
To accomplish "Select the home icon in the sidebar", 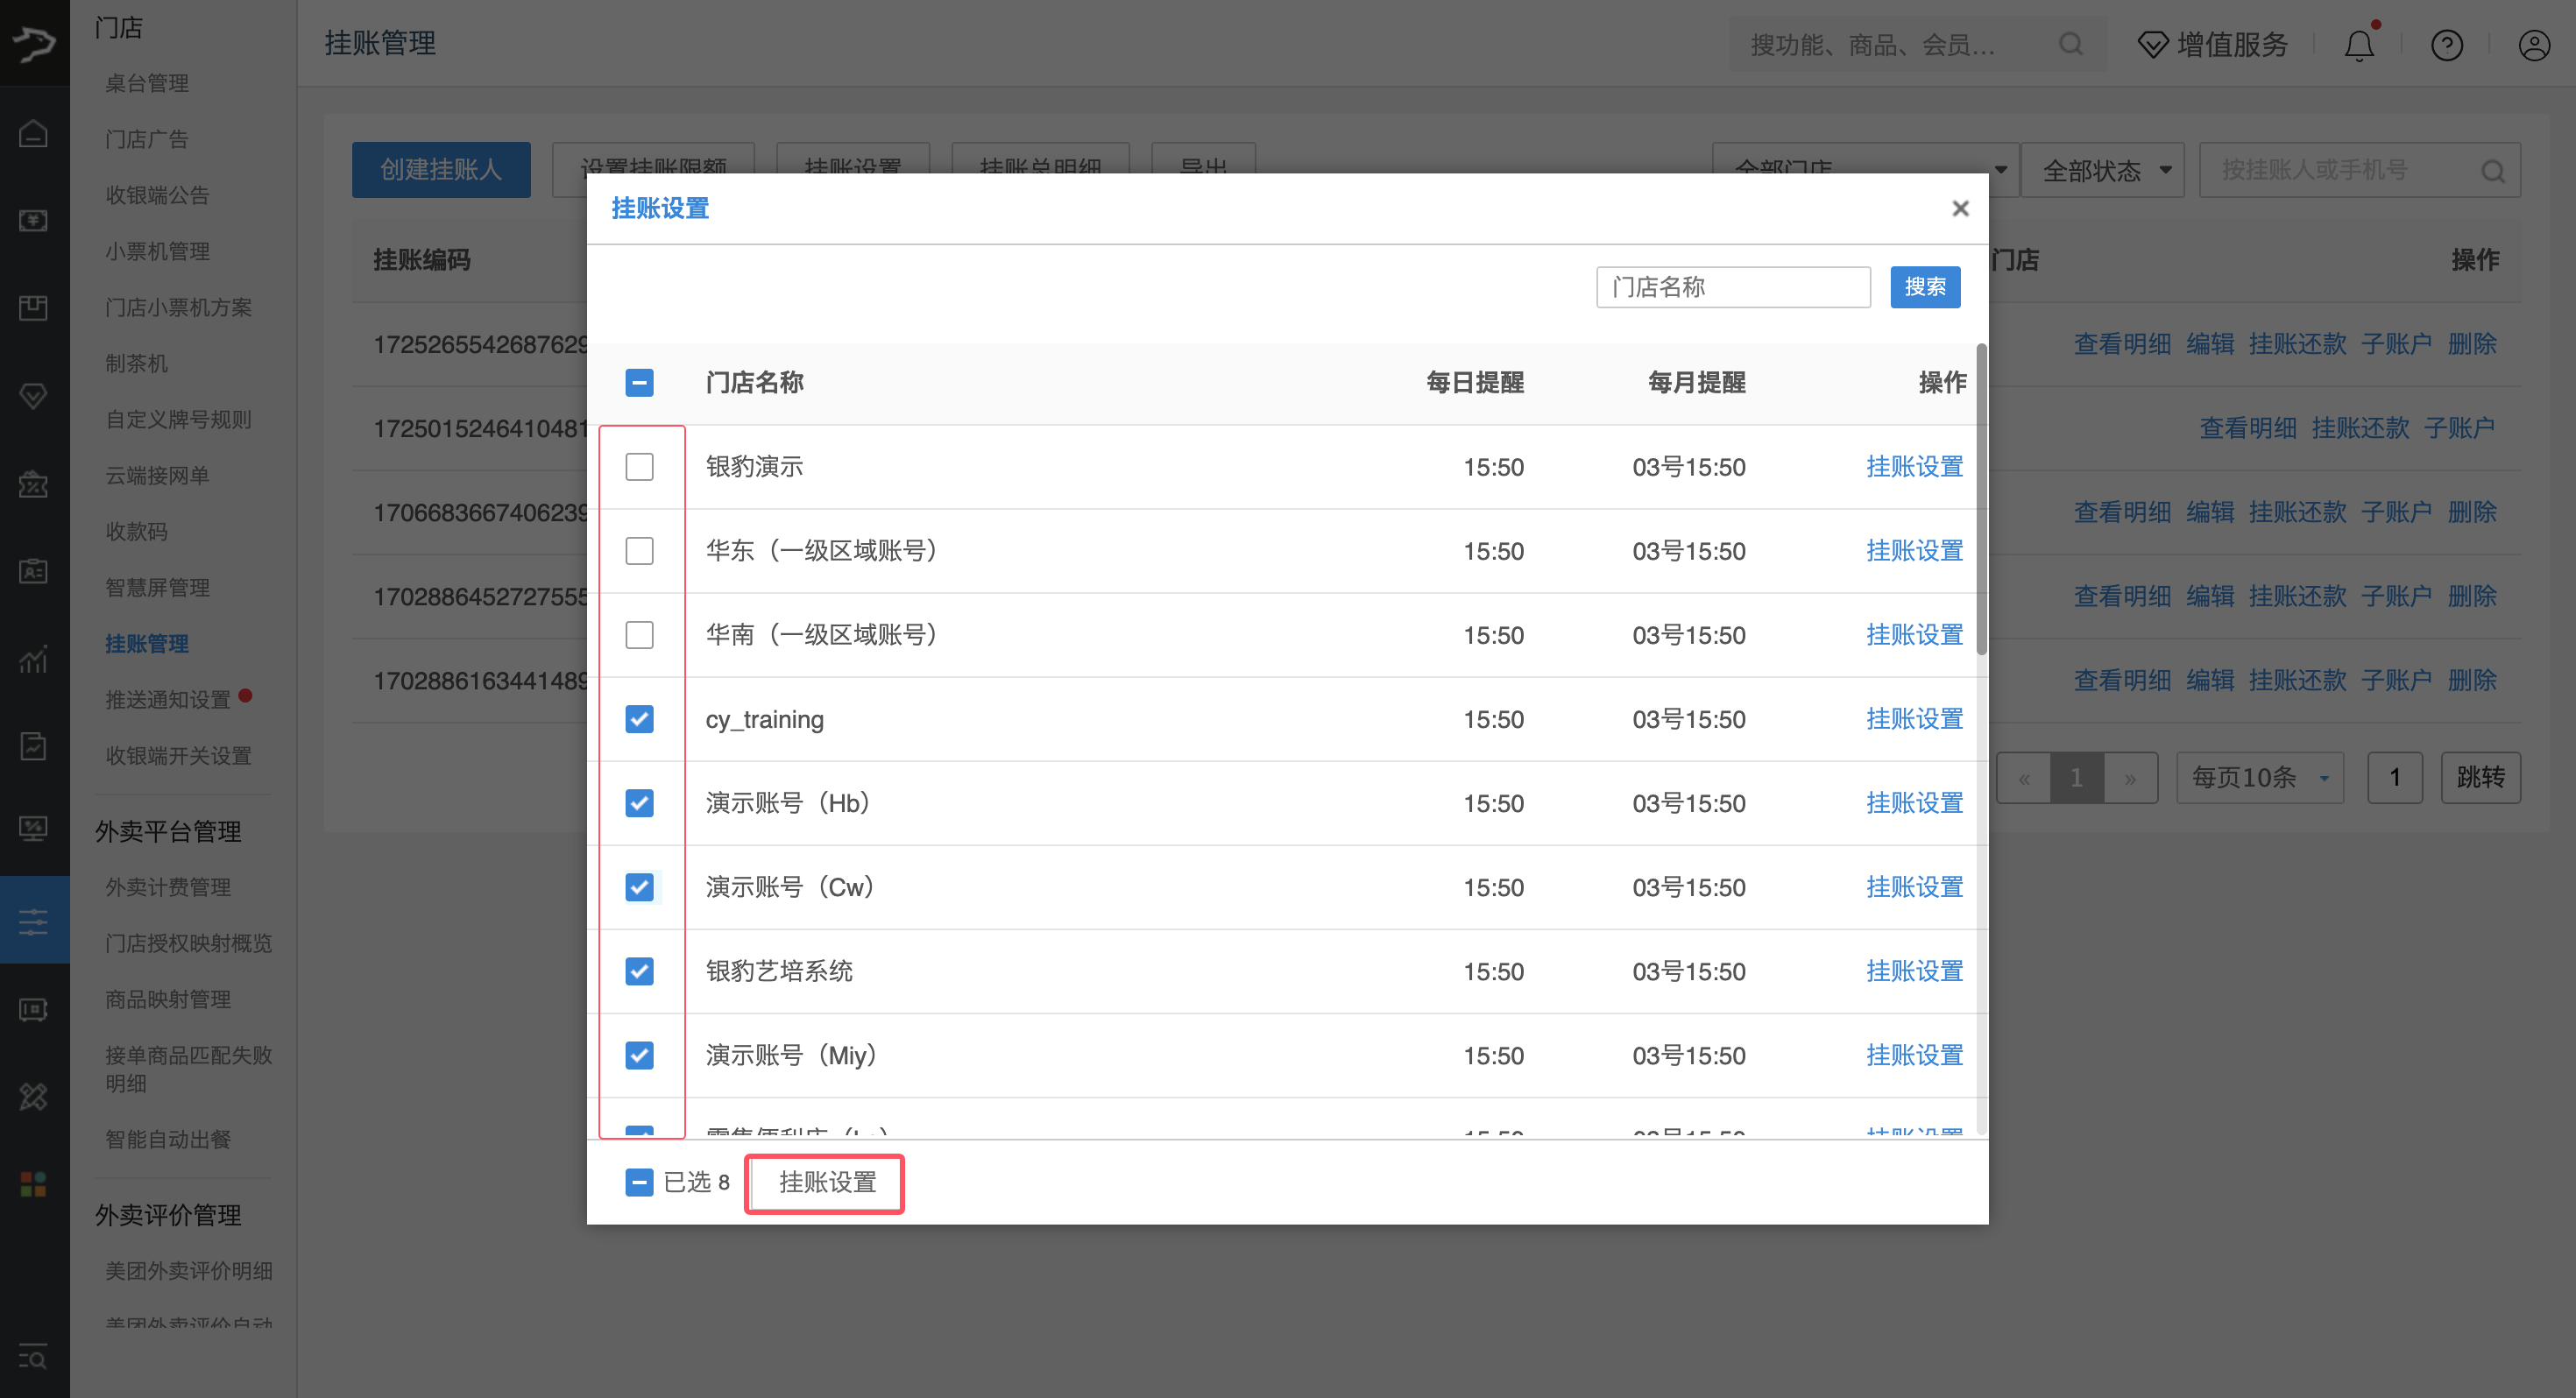I will [x=33, y=132].
